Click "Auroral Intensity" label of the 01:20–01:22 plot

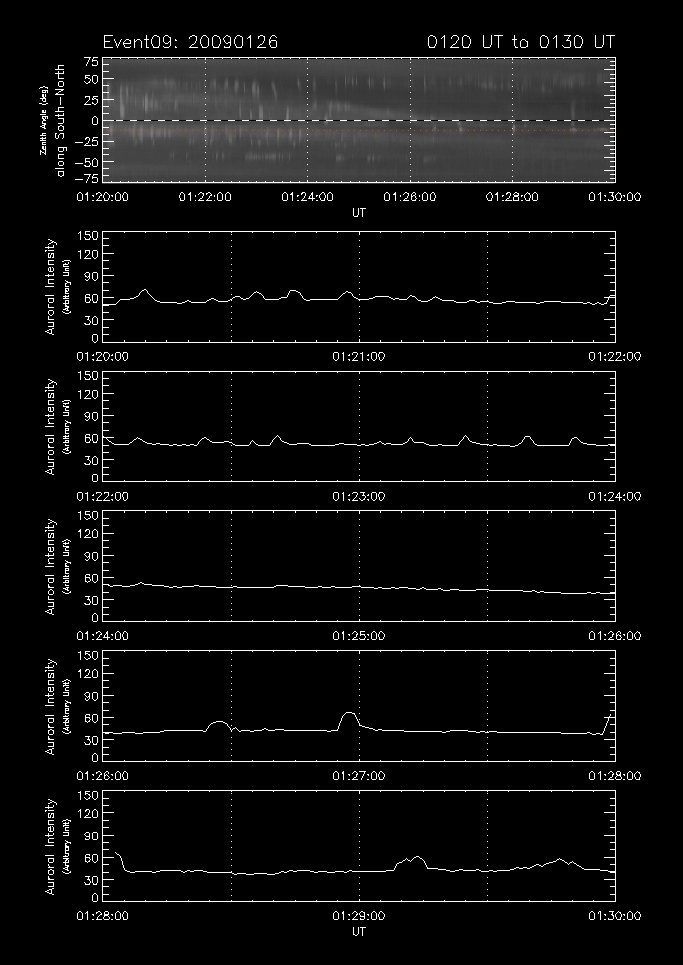coord(50,287)
